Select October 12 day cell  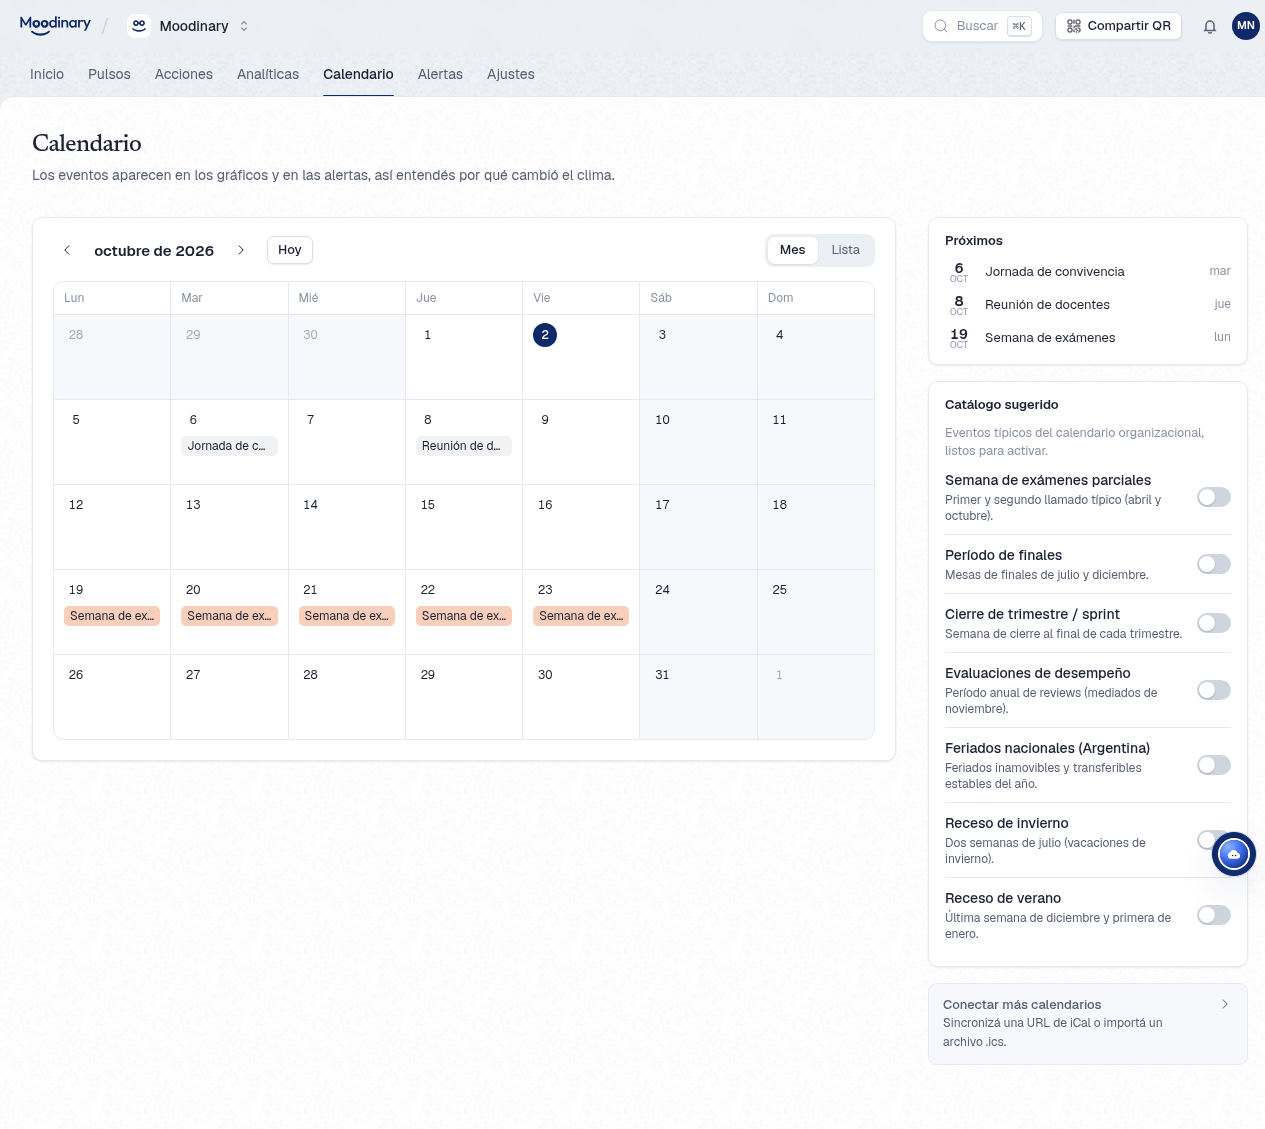(x=112, y=527)
